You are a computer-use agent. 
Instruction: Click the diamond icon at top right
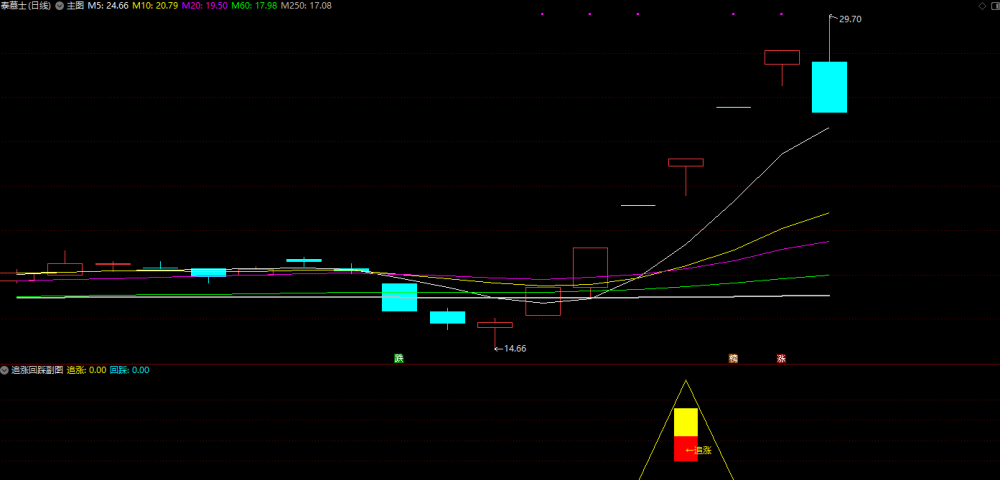click(x=982, y=6)
